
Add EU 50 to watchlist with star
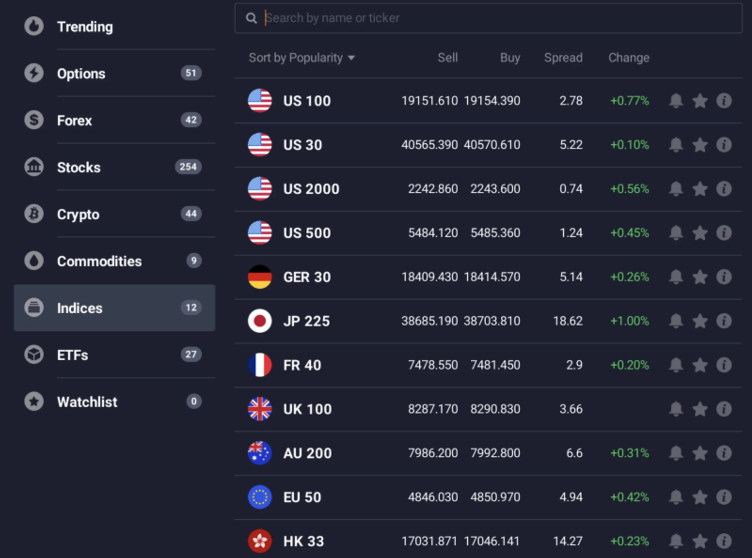pos(700,497)
